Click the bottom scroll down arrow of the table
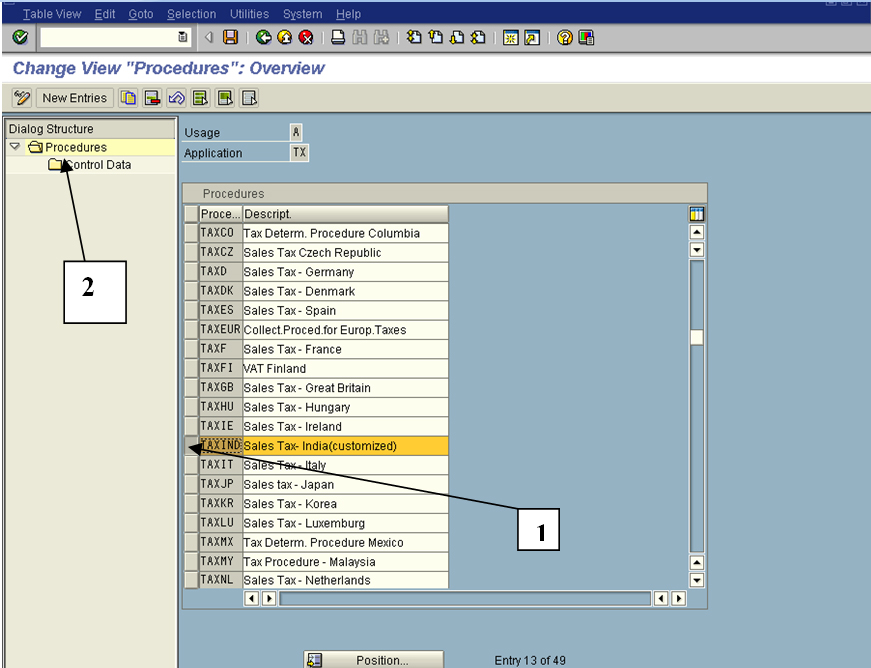The height and width of the screenshot is (668, 871). [x=697, y=580]
